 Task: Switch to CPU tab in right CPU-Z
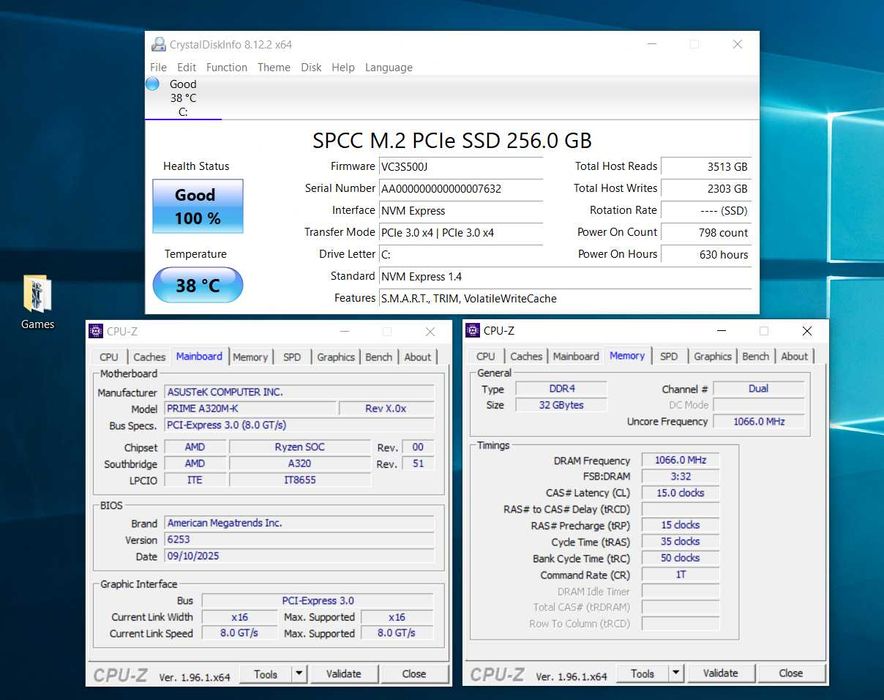485,356
